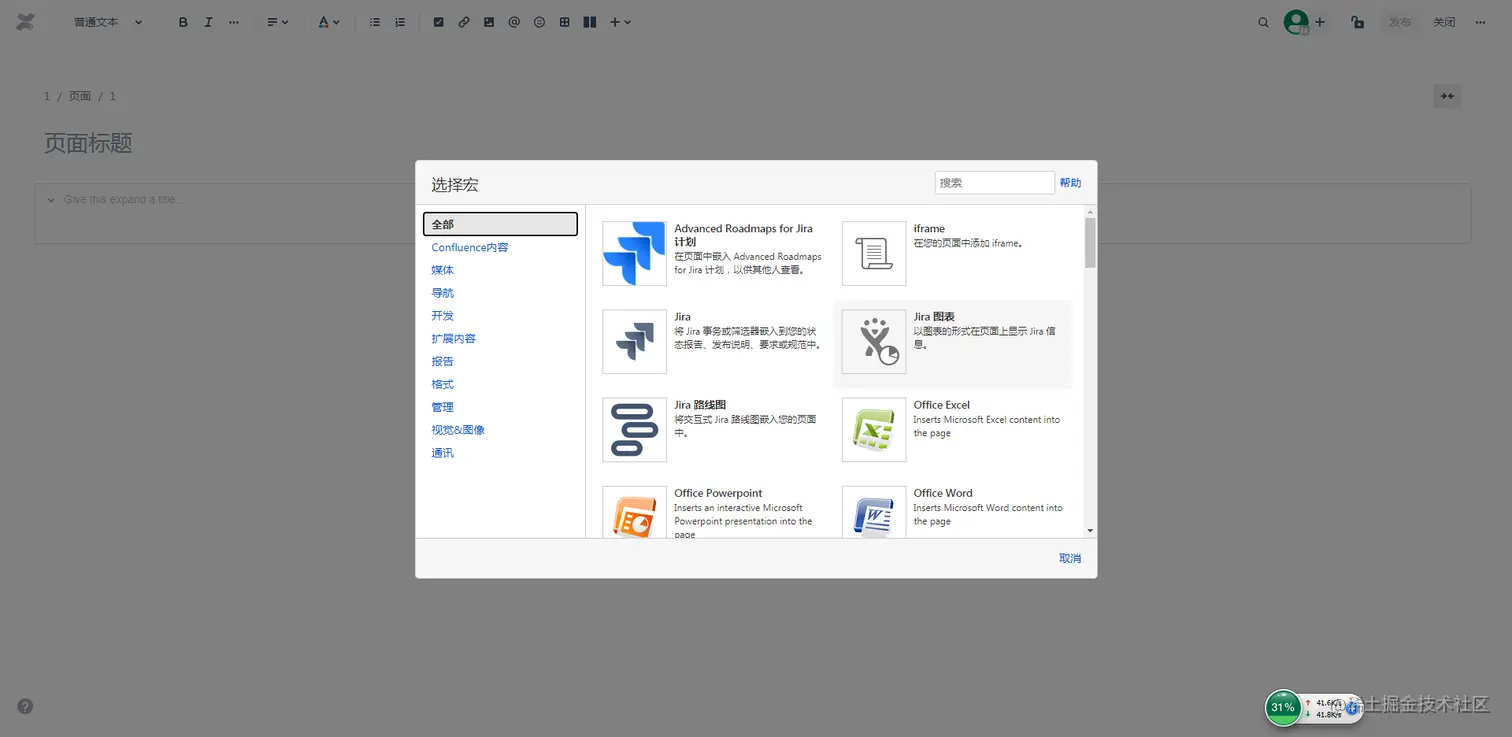Toggle bold formatting
The image size is (1512, 737).
pyautogui.click(x=183, y=22)
